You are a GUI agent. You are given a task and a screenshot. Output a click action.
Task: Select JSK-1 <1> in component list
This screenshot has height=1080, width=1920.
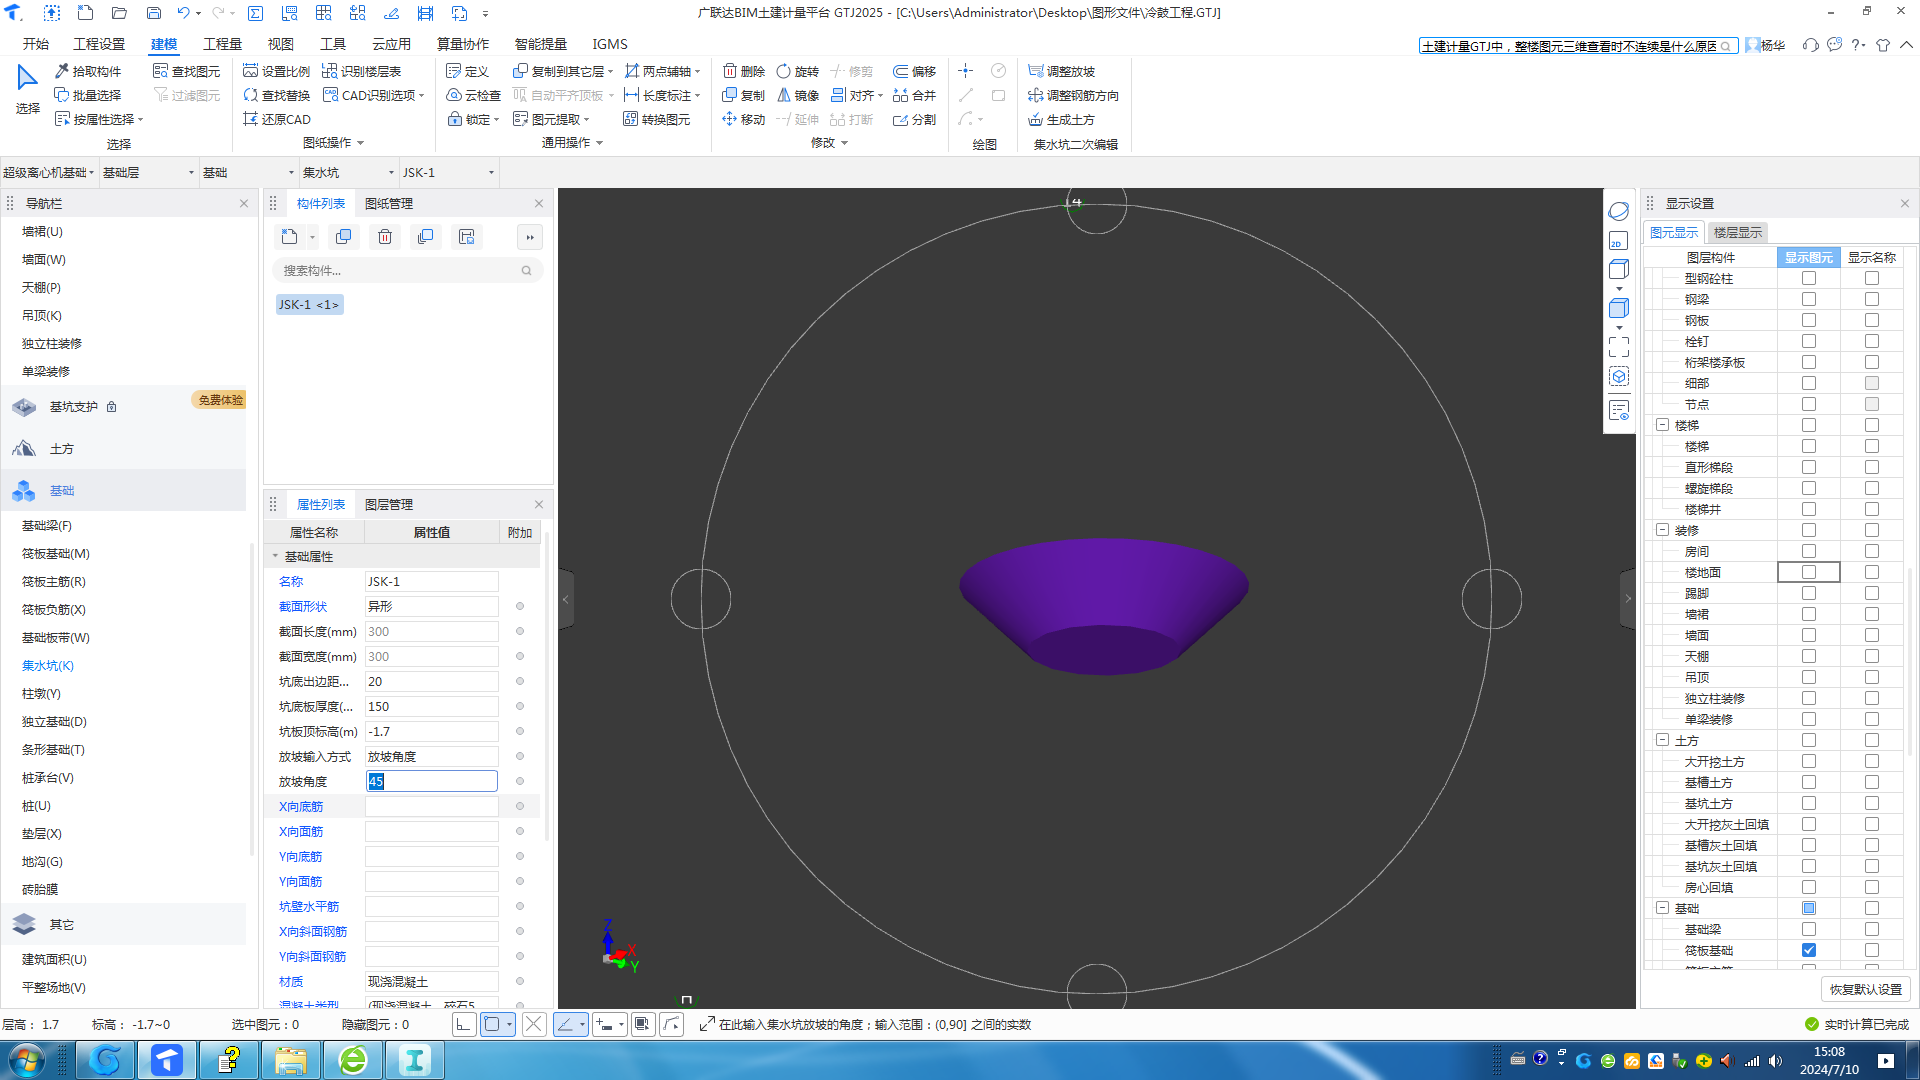pos(309,304)
